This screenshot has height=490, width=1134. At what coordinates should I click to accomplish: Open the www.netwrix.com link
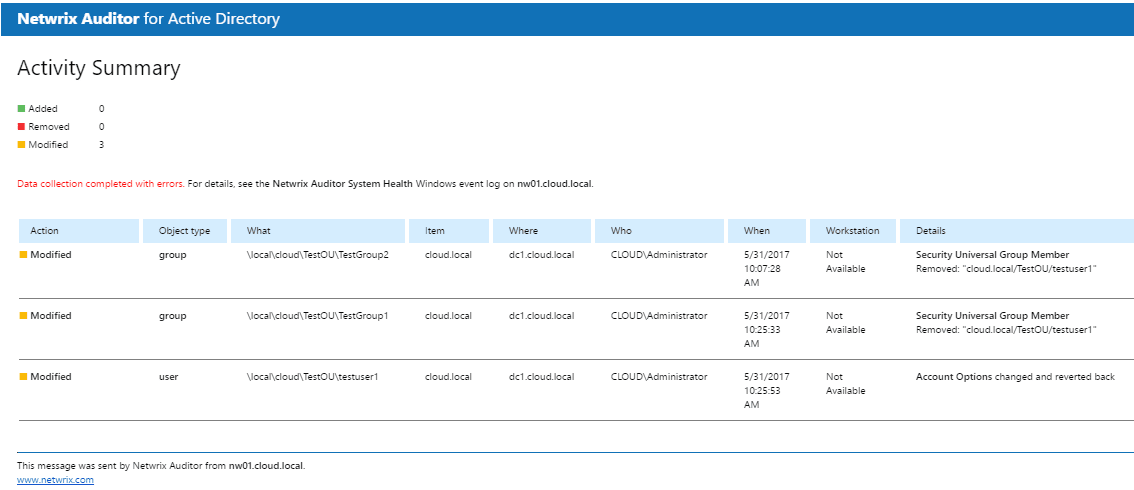pyautogui.click(x=55, y=480)
